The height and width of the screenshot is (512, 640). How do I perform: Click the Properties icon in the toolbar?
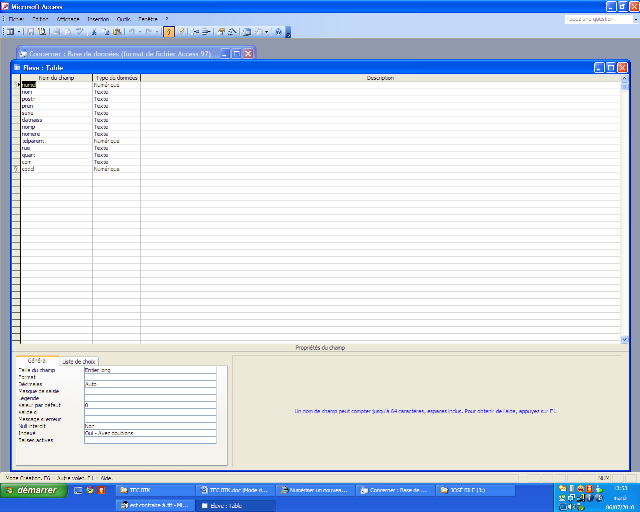220,32
